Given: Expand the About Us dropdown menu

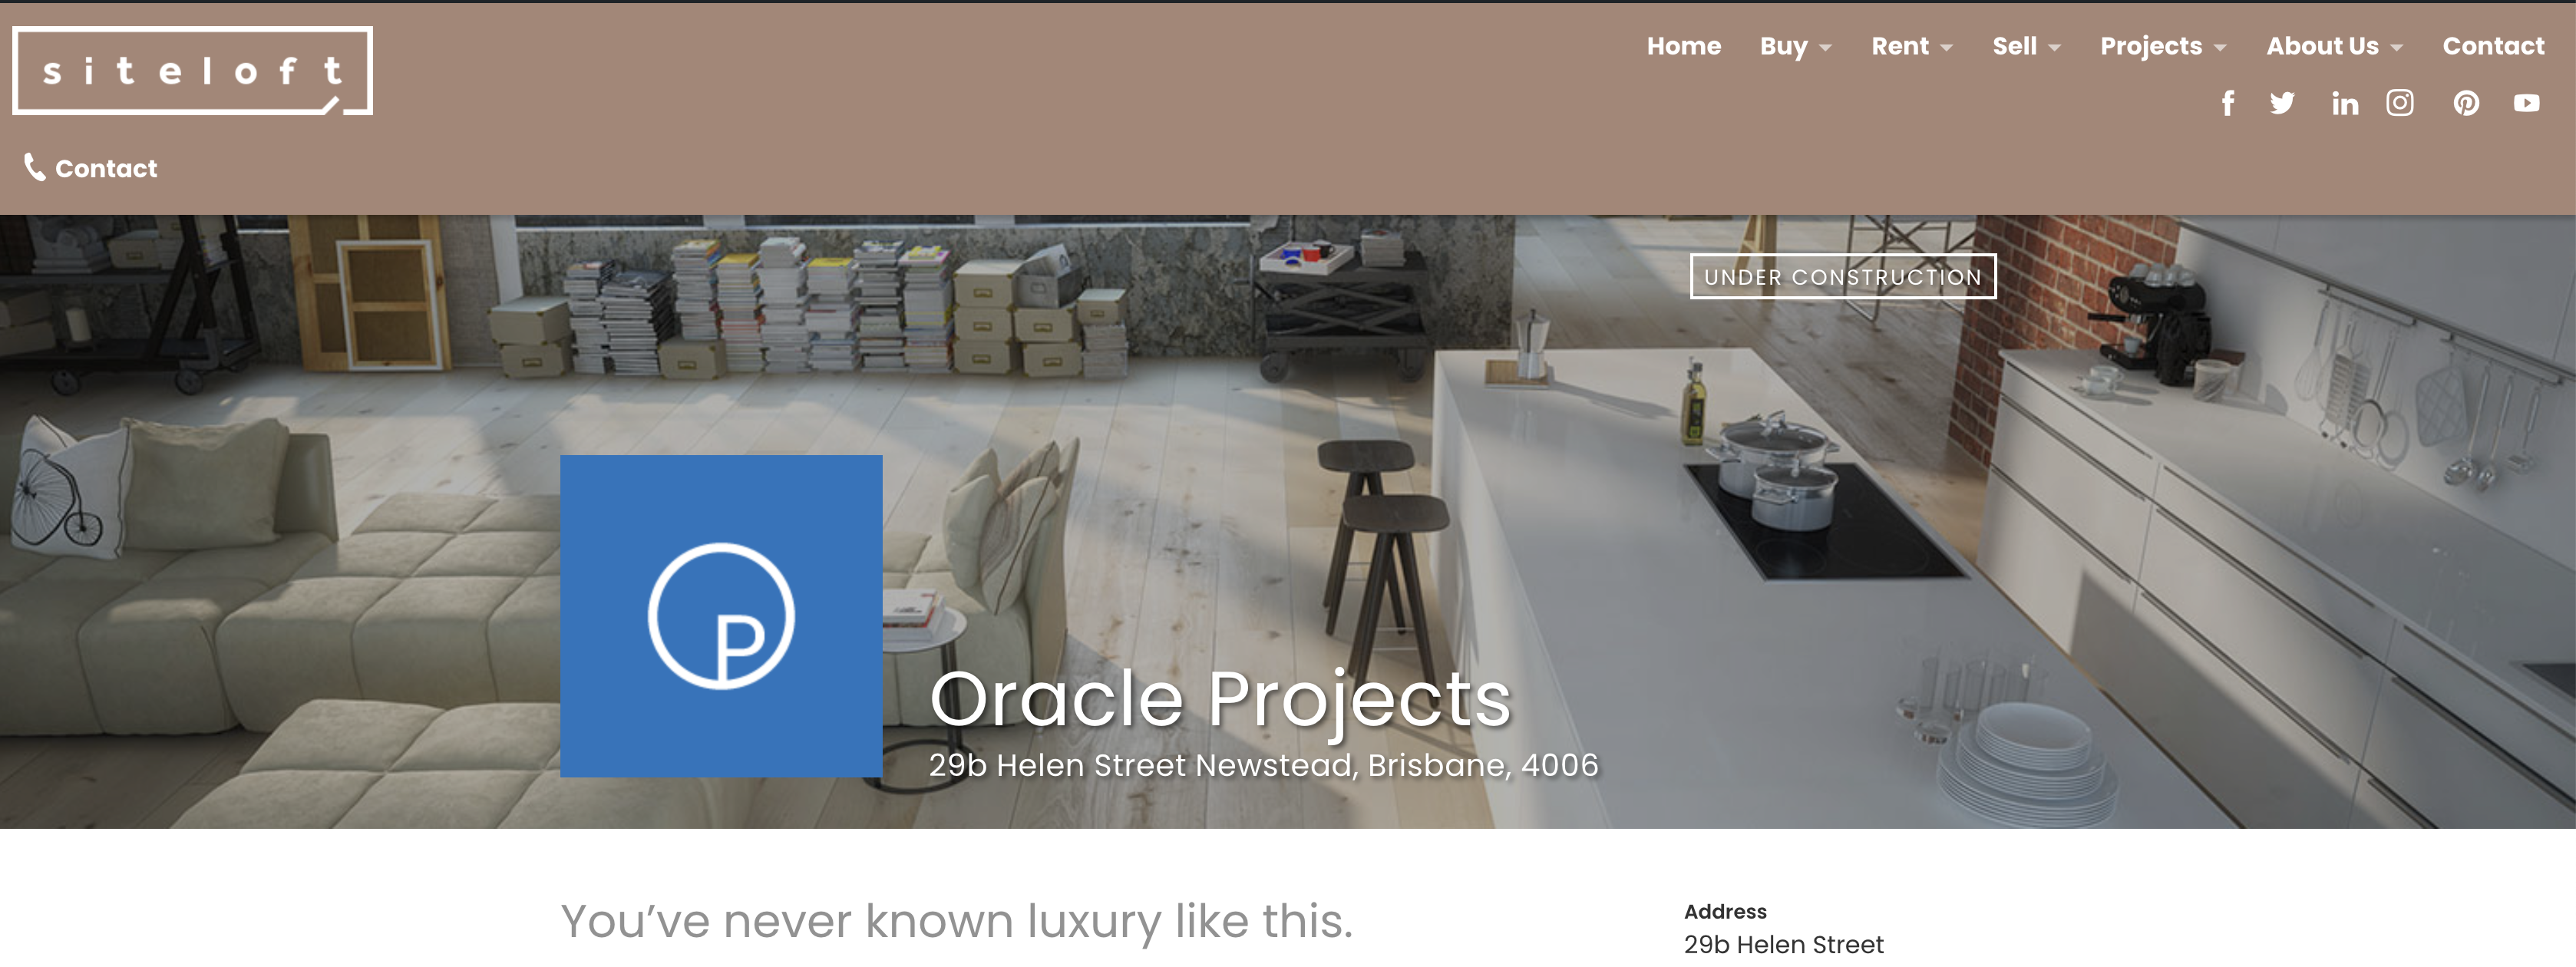Looking at the screenshot, I should pos(2334,46).
